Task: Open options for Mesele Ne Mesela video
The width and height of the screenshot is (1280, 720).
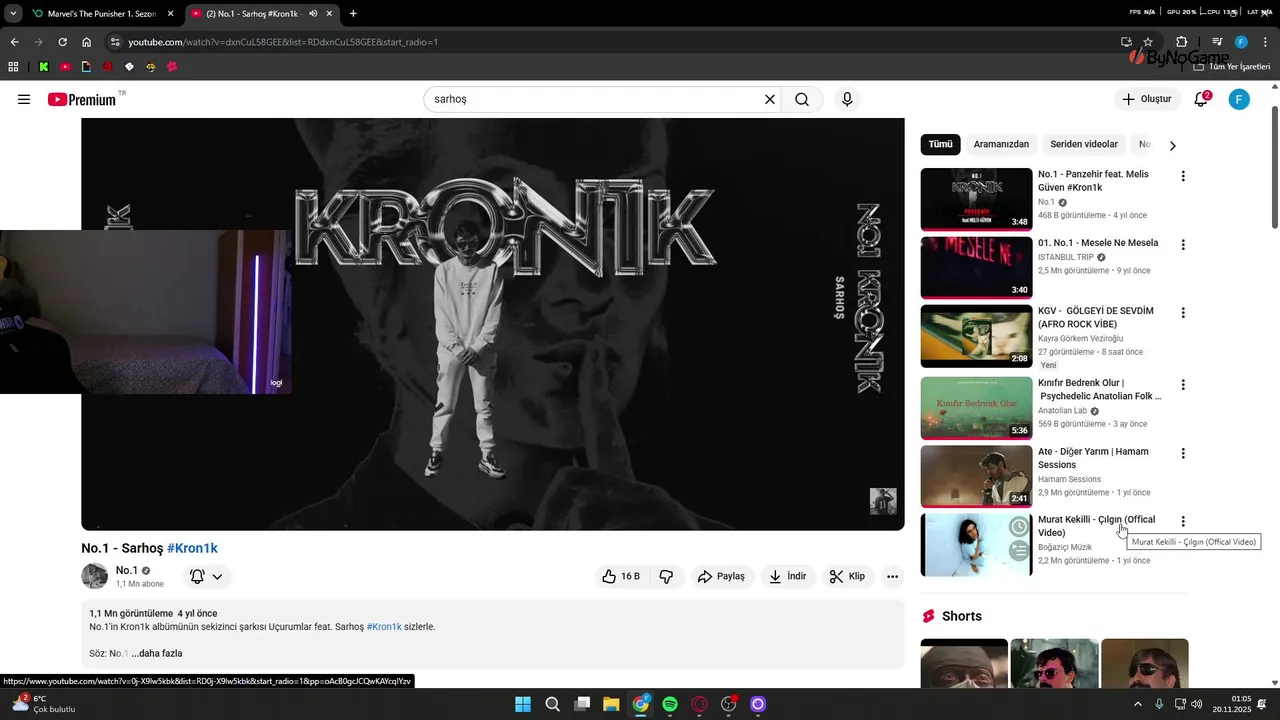Action: (1183, 244)
